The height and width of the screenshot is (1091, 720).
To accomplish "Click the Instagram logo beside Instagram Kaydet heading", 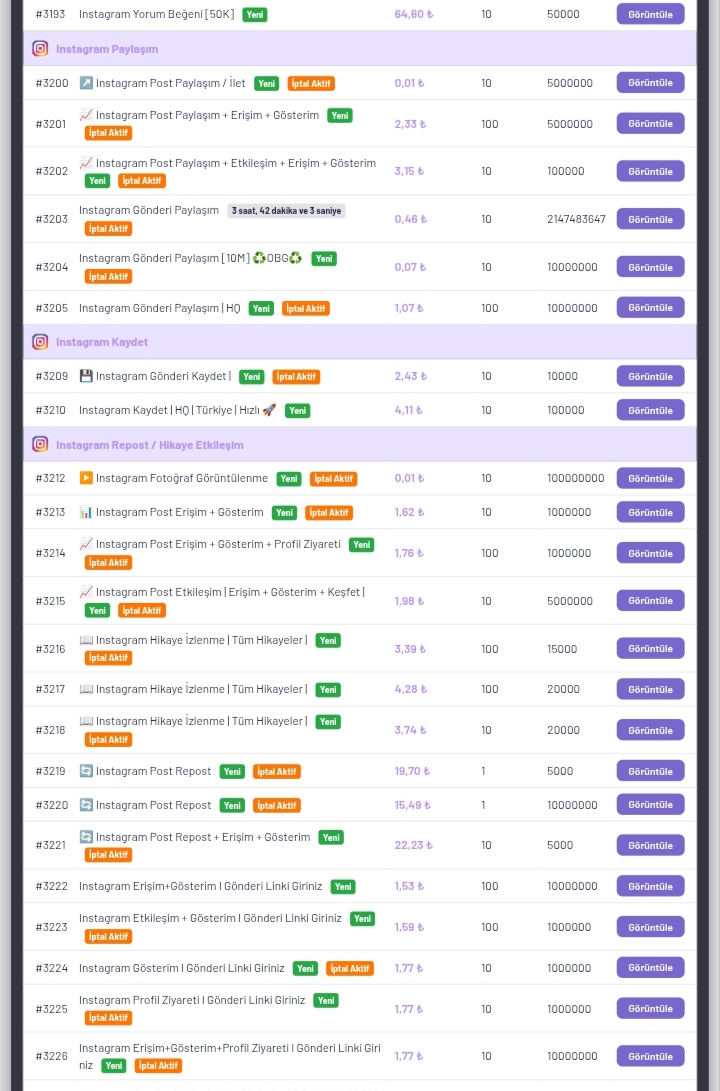I will click(x=40, y=342).
